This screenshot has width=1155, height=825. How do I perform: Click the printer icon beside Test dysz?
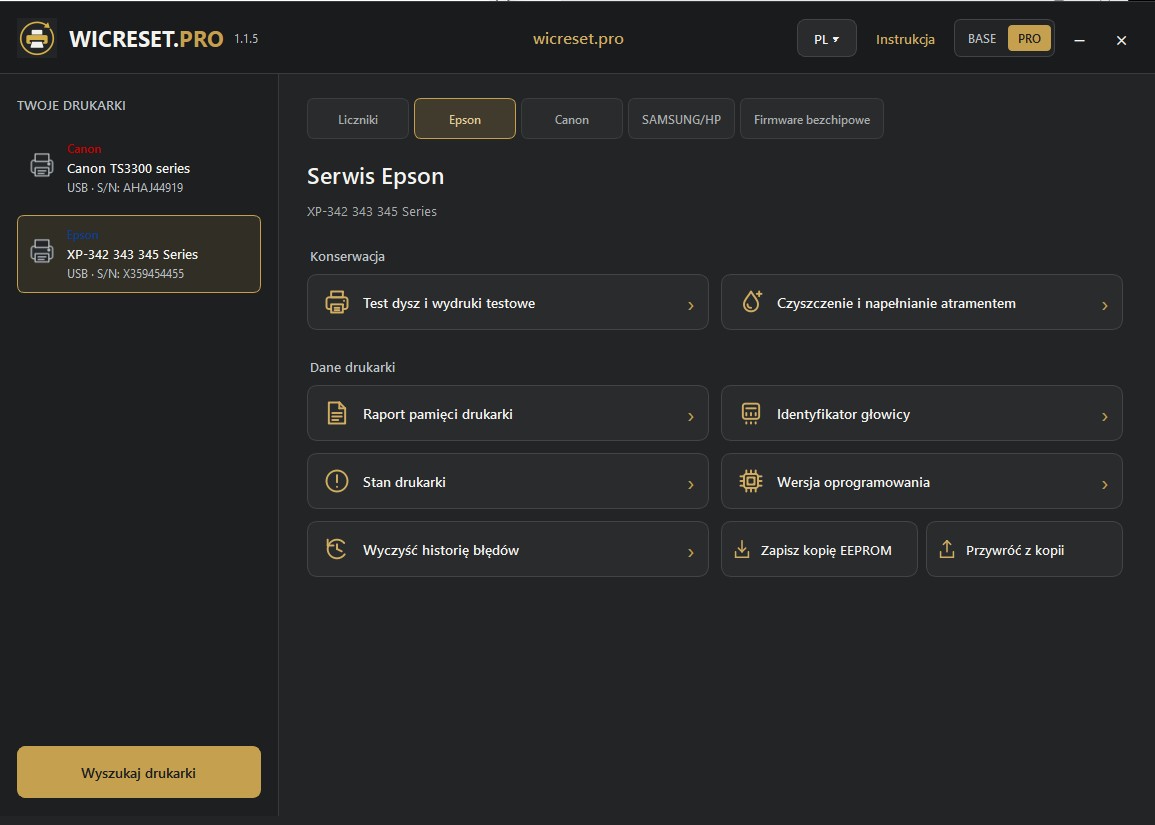pyautogui.click(x=337, y=302)
